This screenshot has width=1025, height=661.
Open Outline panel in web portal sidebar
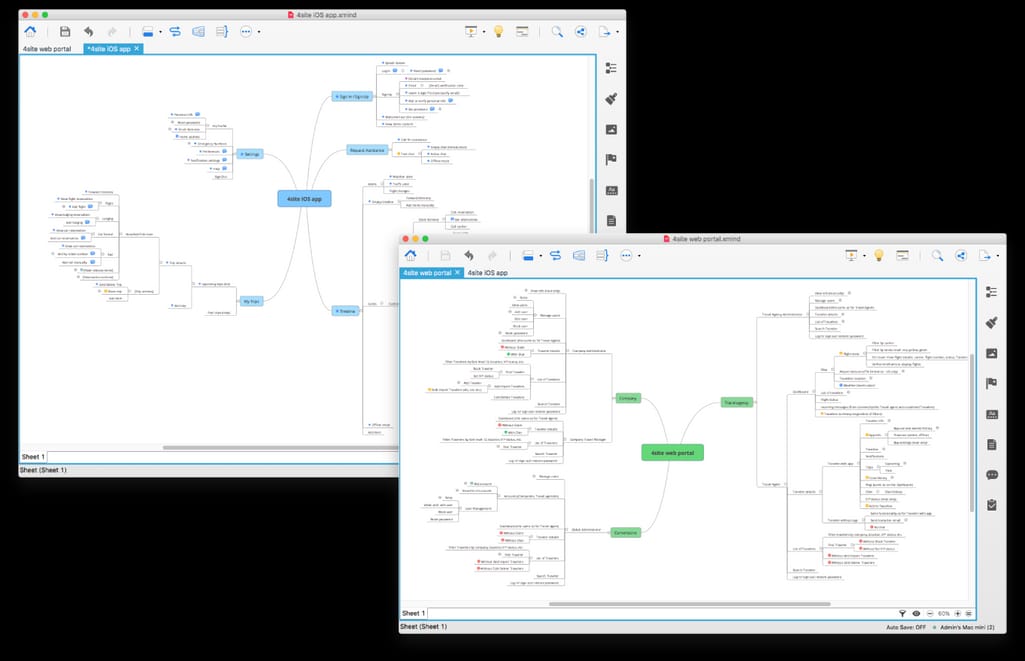point(992,292)
